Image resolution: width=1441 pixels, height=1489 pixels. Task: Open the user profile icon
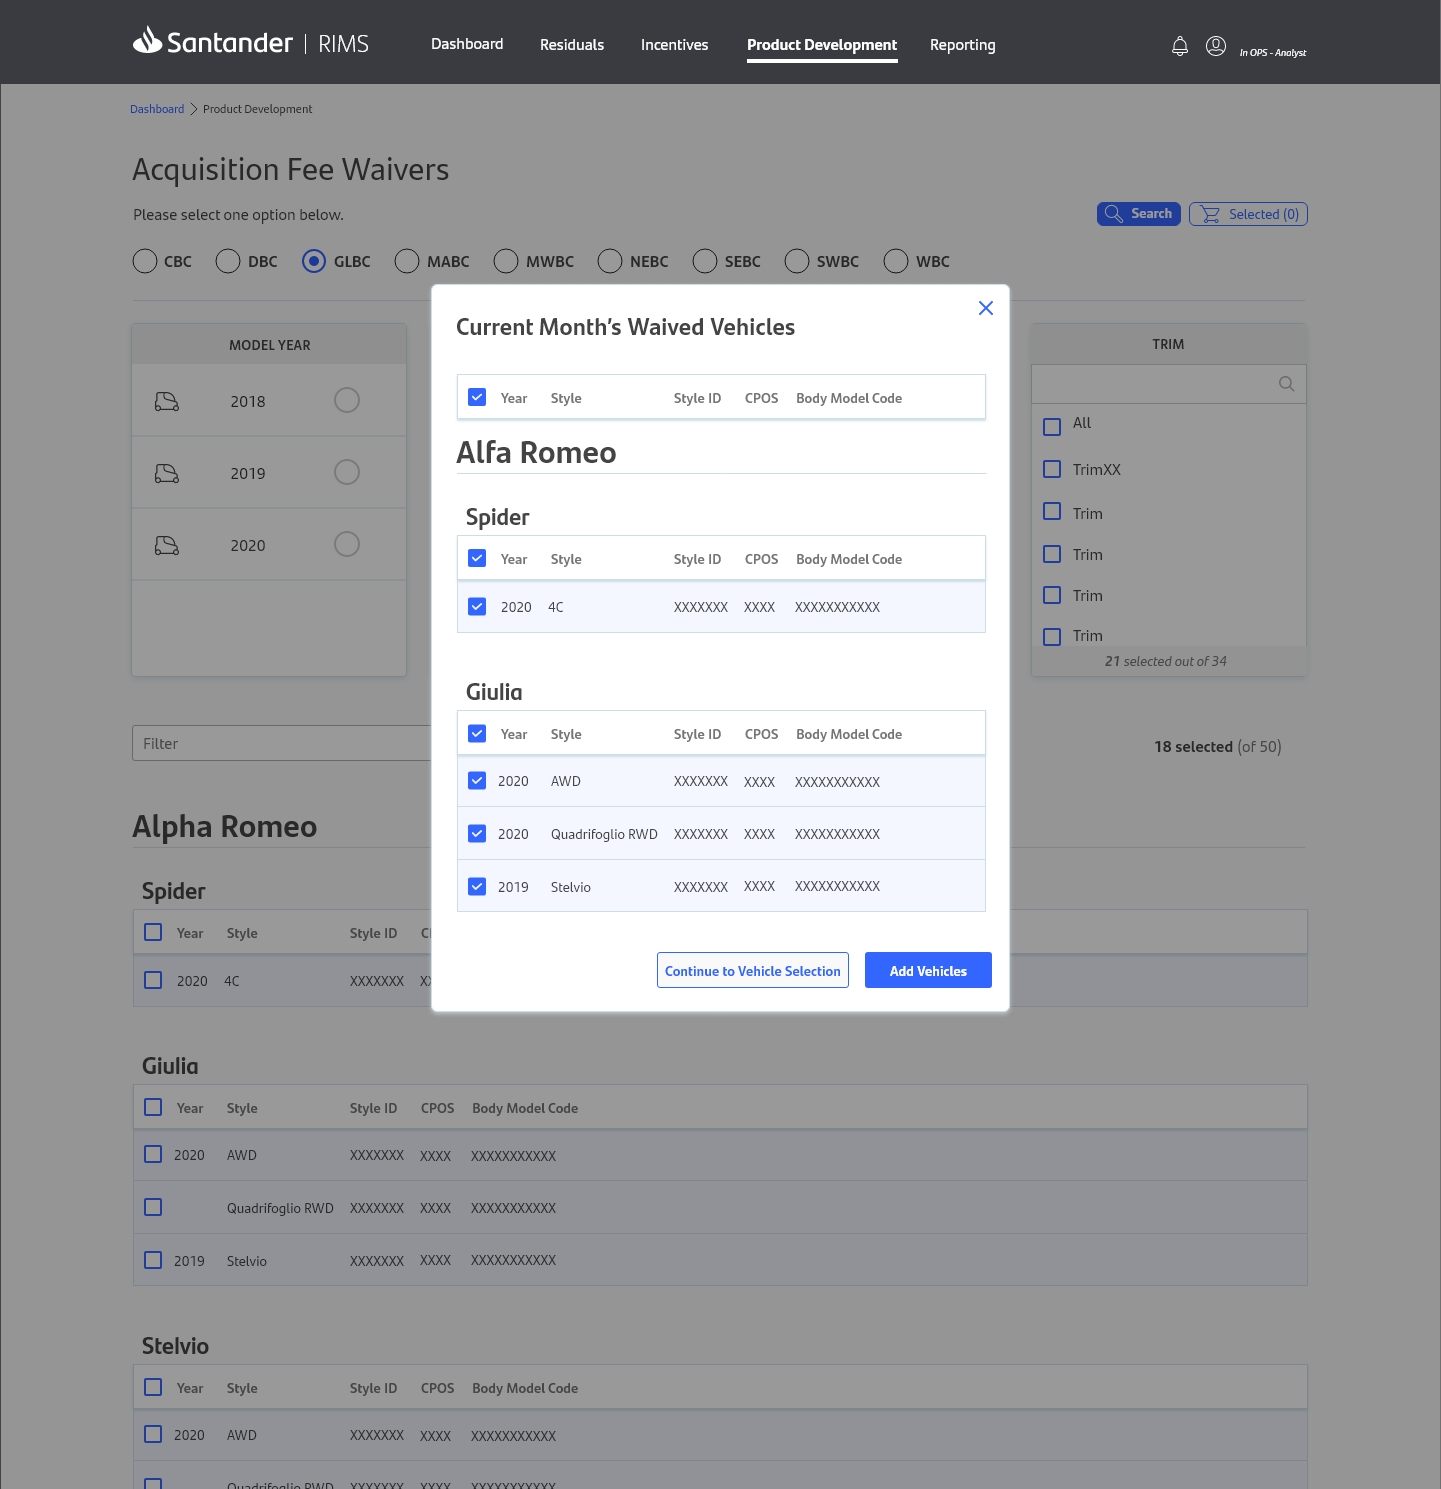tap(1216, 46)
